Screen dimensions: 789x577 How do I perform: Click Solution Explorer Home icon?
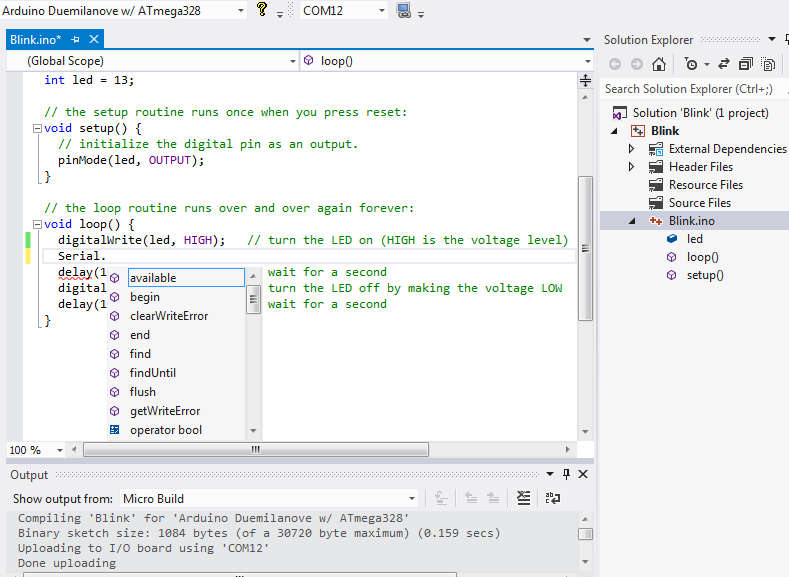click(659, 64)
